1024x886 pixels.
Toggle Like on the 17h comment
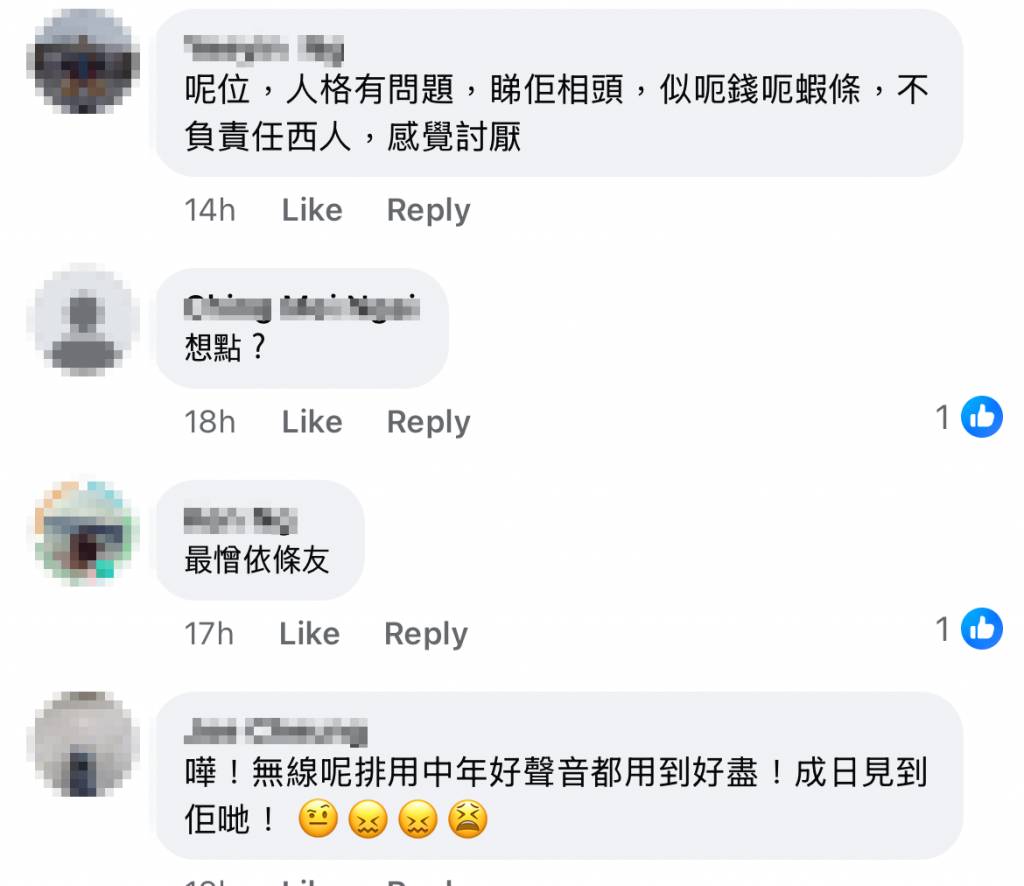(310, 633)
